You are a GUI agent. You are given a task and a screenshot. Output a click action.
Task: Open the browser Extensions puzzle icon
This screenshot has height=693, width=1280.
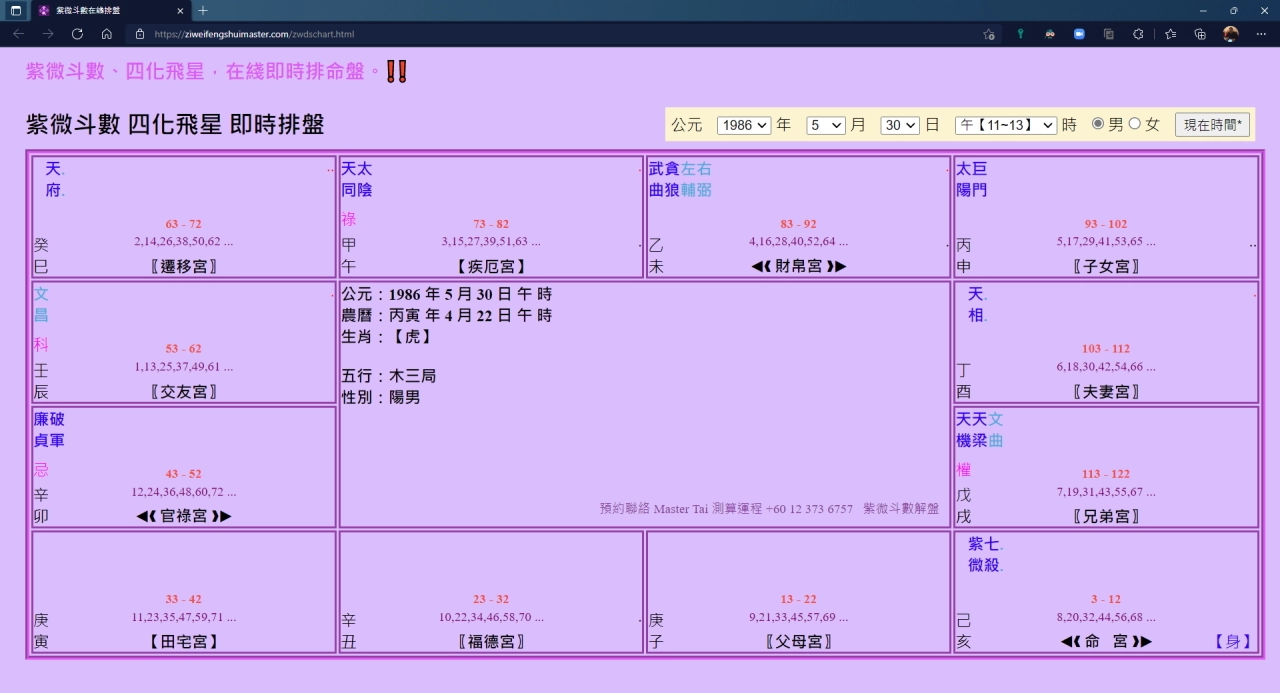click(x=1138, y=34)
